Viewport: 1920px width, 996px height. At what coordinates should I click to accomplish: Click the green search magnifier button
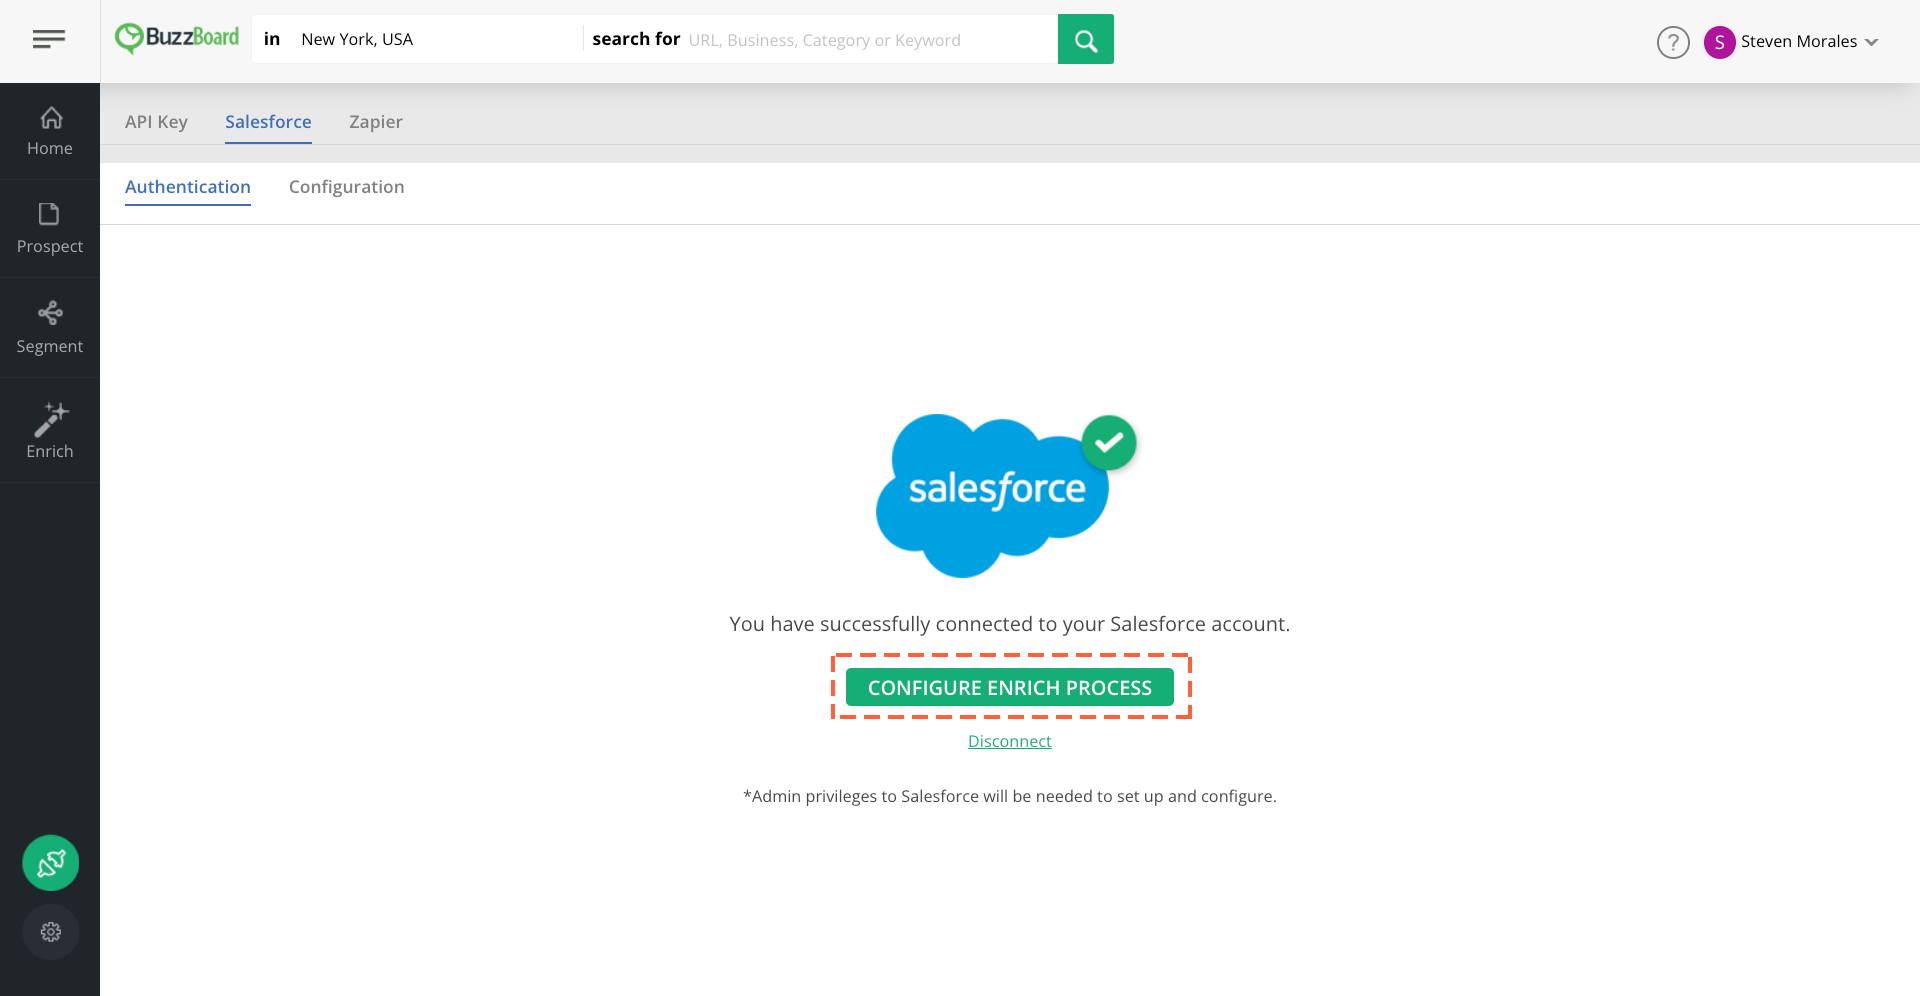click(x=1086, y=39)
